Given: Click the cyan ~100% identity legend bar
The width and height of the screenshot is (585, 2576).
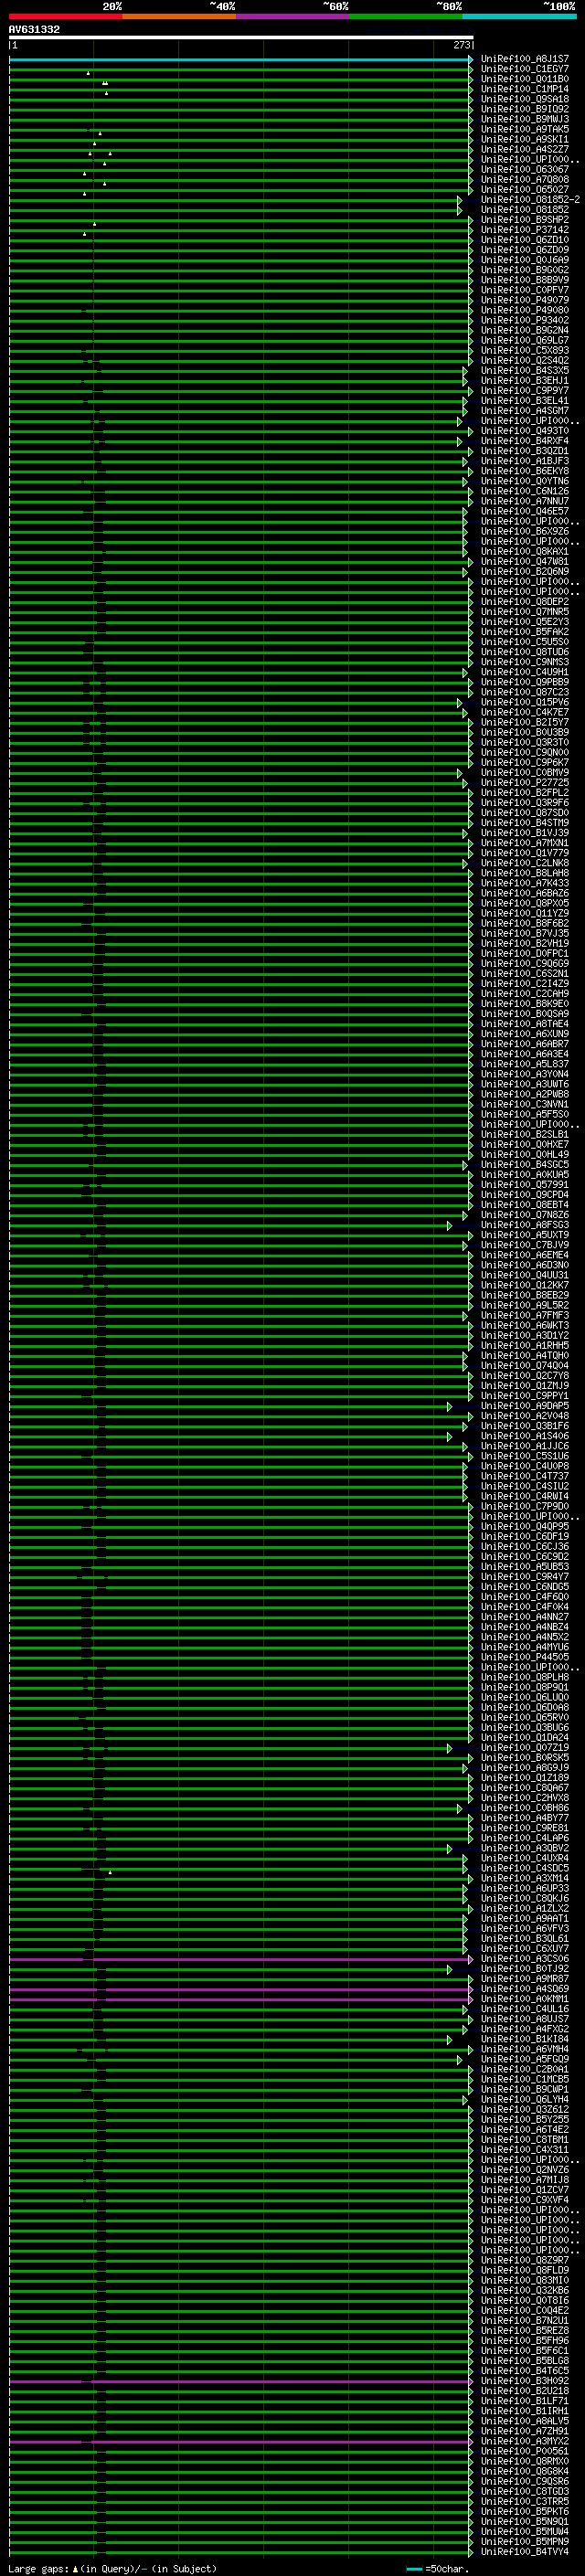Looking at the screenshot, I should click(x=520, y=16).
